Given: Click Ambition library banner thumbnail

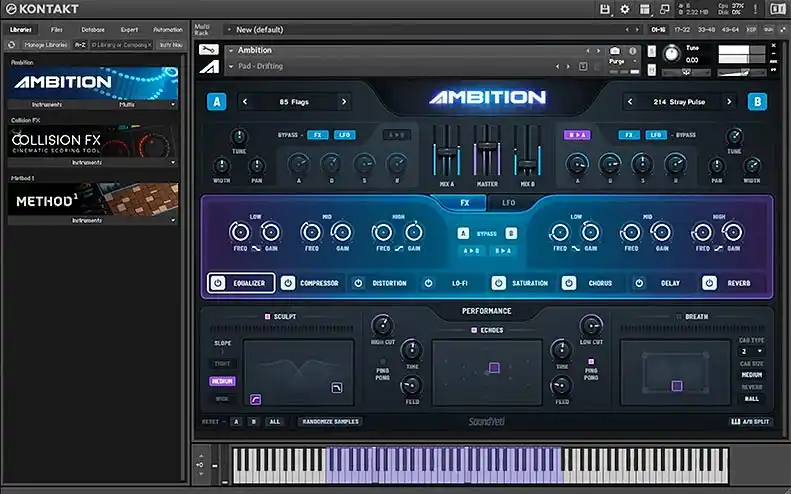Looking at the screenshot, I should [93, 83].
